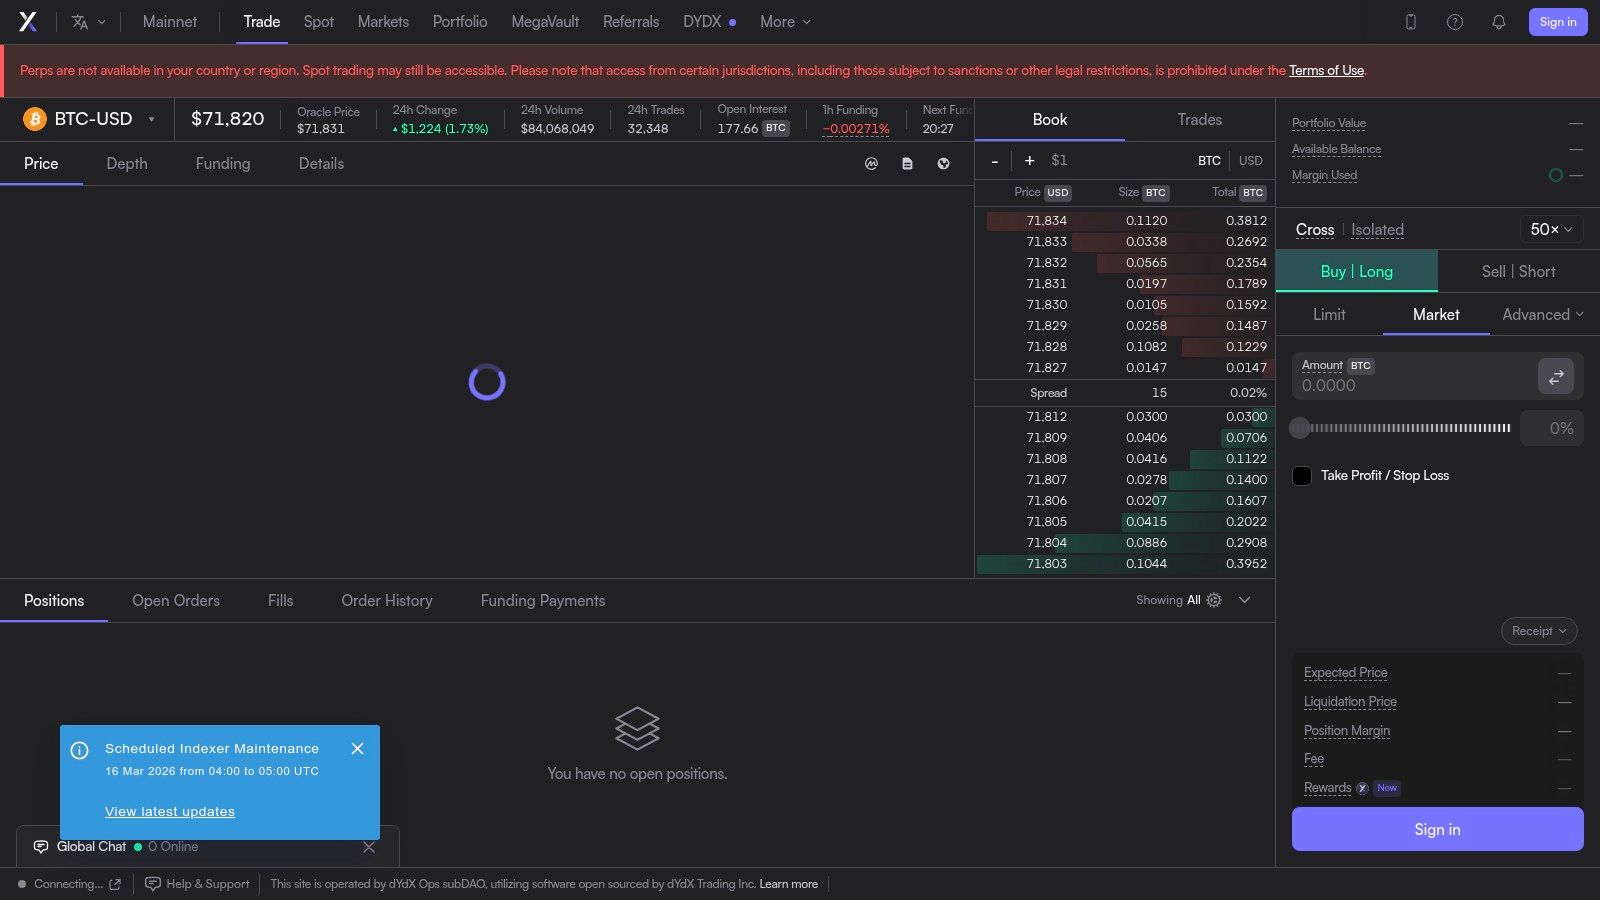Viewport: 1600px width, 900px height.
Task: Expand the Advanced order types dropdown
Action: (1543, 315)
